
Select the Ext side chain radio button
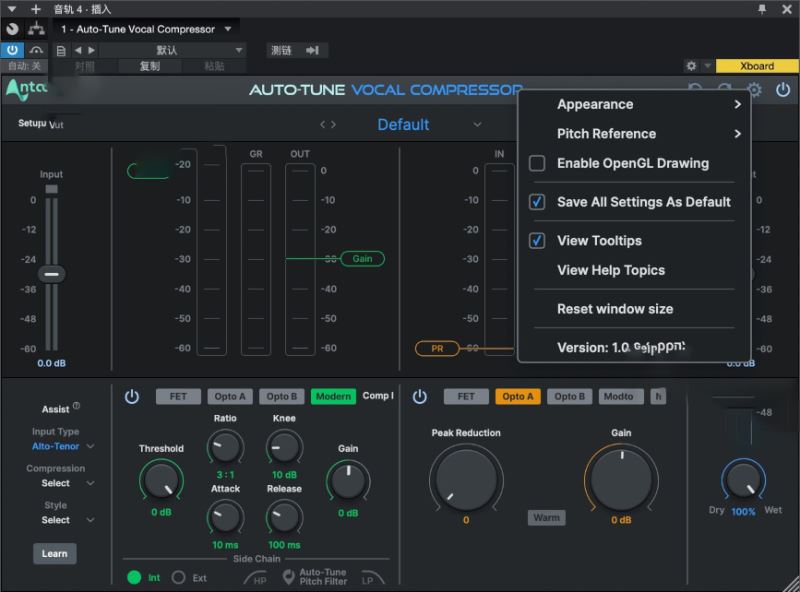click(179, 577)
